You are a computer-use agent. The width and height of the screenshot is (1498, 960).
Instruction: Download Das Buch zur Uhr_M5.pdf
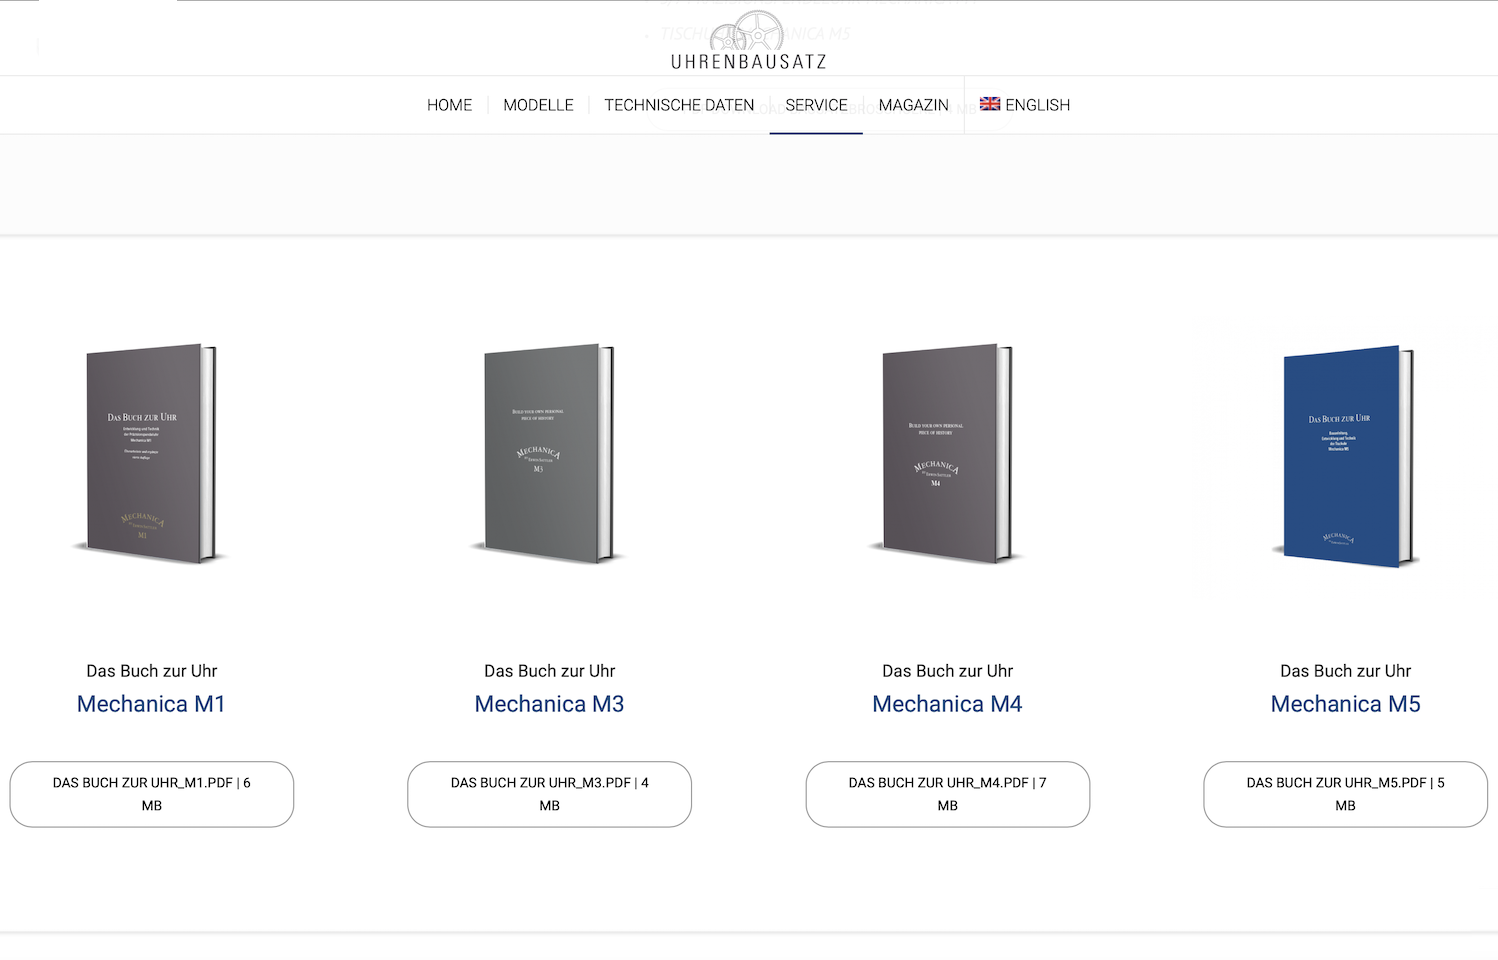coord(1346,794)
